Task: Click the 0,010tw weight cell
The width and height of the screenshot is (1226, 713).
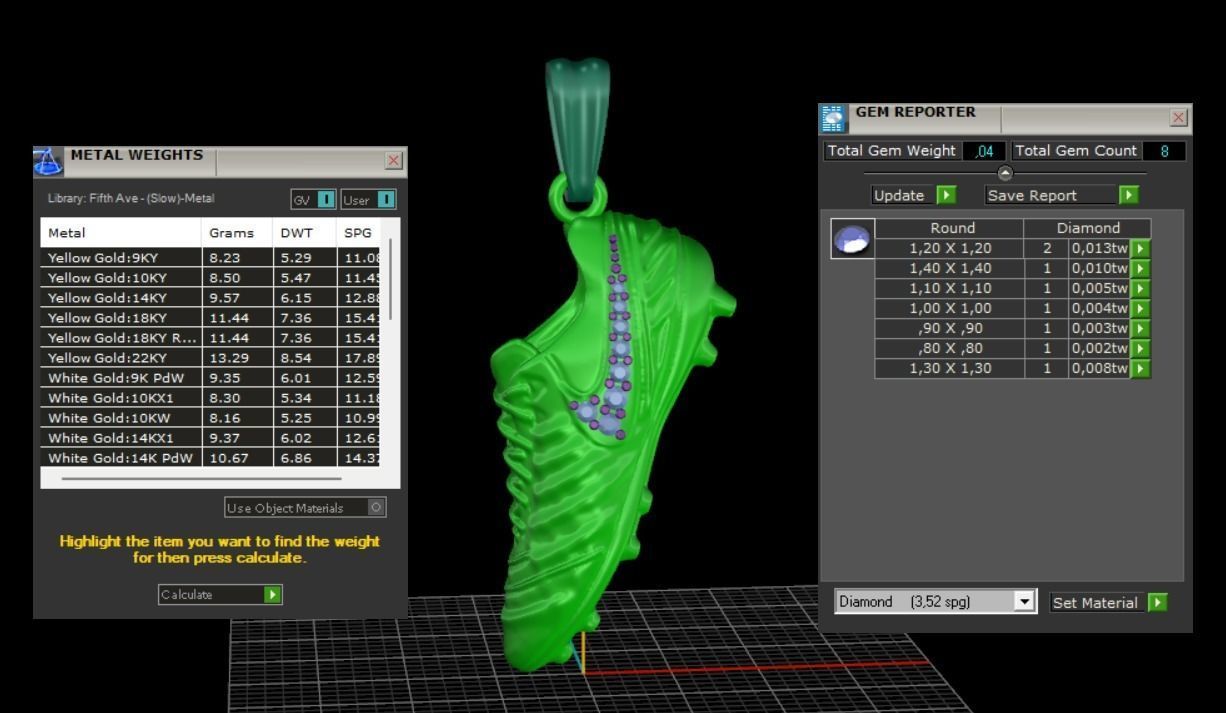Action: coord(1099,269)
